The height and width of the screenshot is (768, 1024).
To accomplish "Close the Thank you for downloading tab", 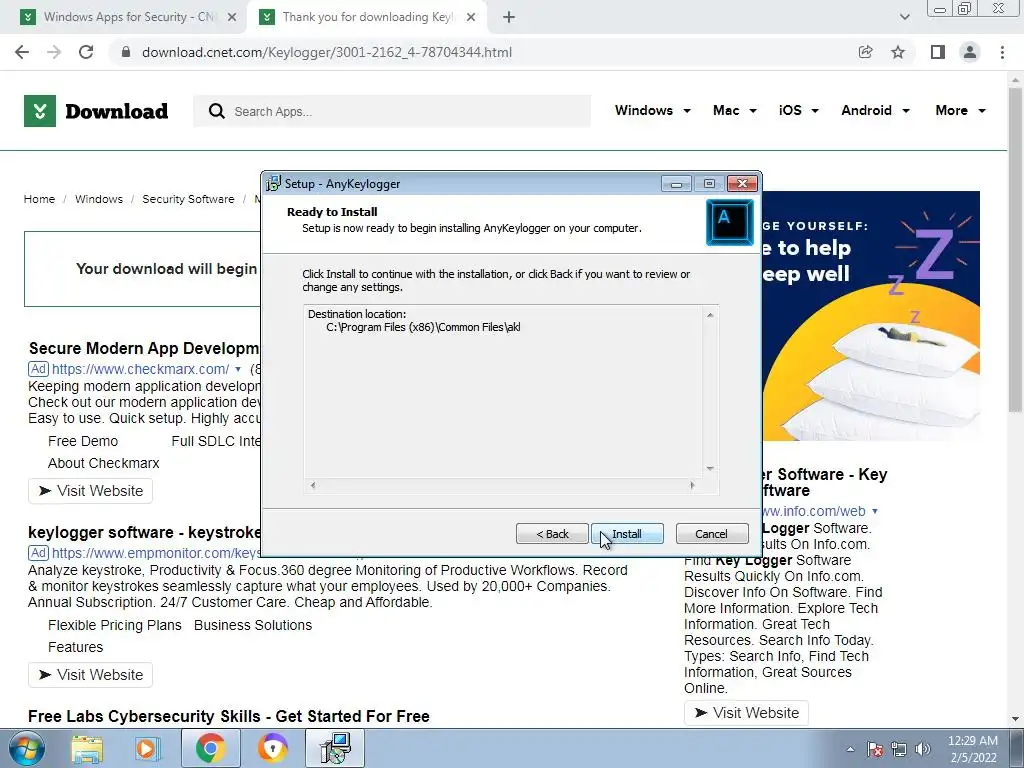I will coord(471,18).
